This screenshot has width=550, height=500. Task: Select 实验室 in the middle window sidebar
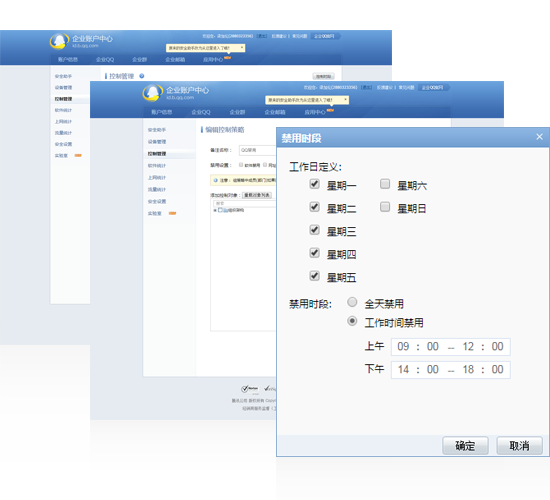click(x=155, y=213)
